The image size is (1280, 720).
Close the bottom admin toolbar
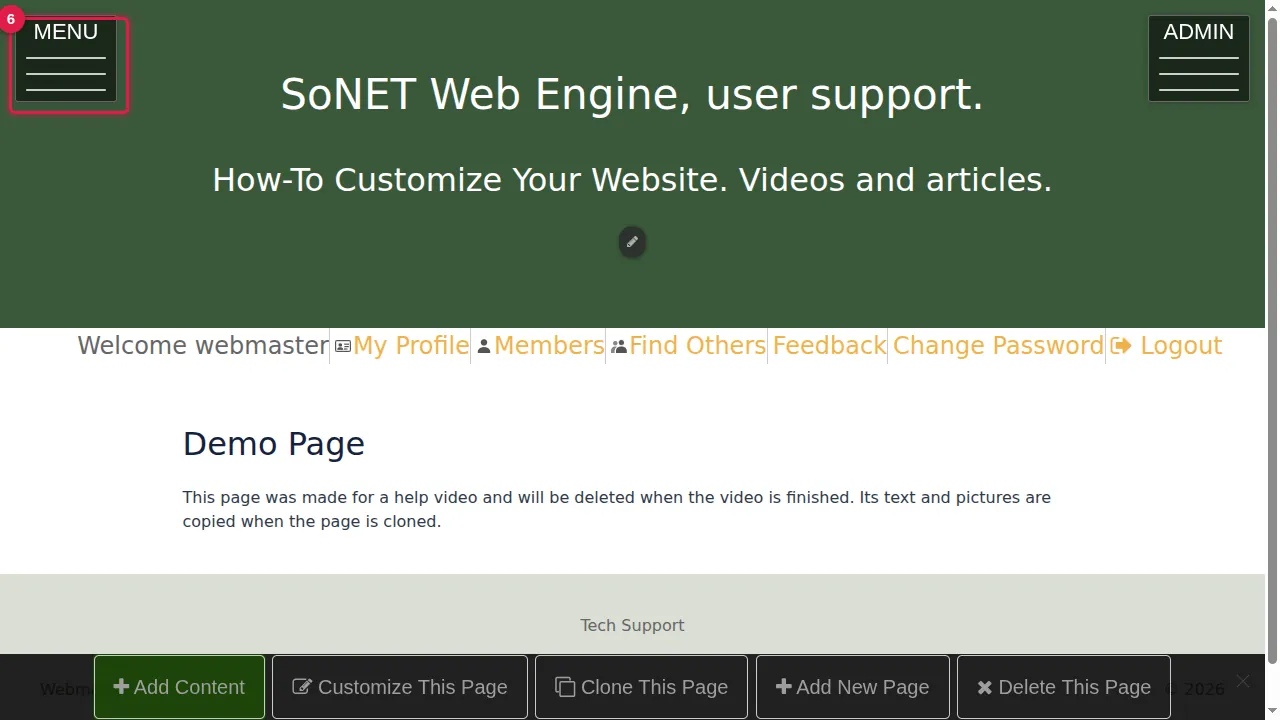tap(1242, 681)
